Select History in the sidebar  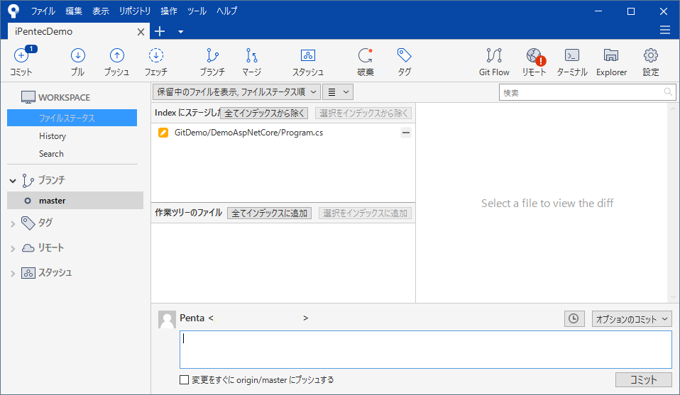[x=52, y=136]
